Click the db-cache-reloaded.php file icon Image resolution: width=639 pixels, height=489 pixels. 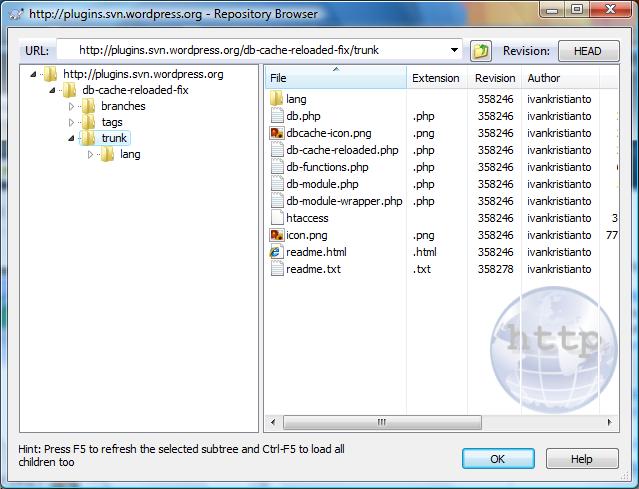[277, 150]
